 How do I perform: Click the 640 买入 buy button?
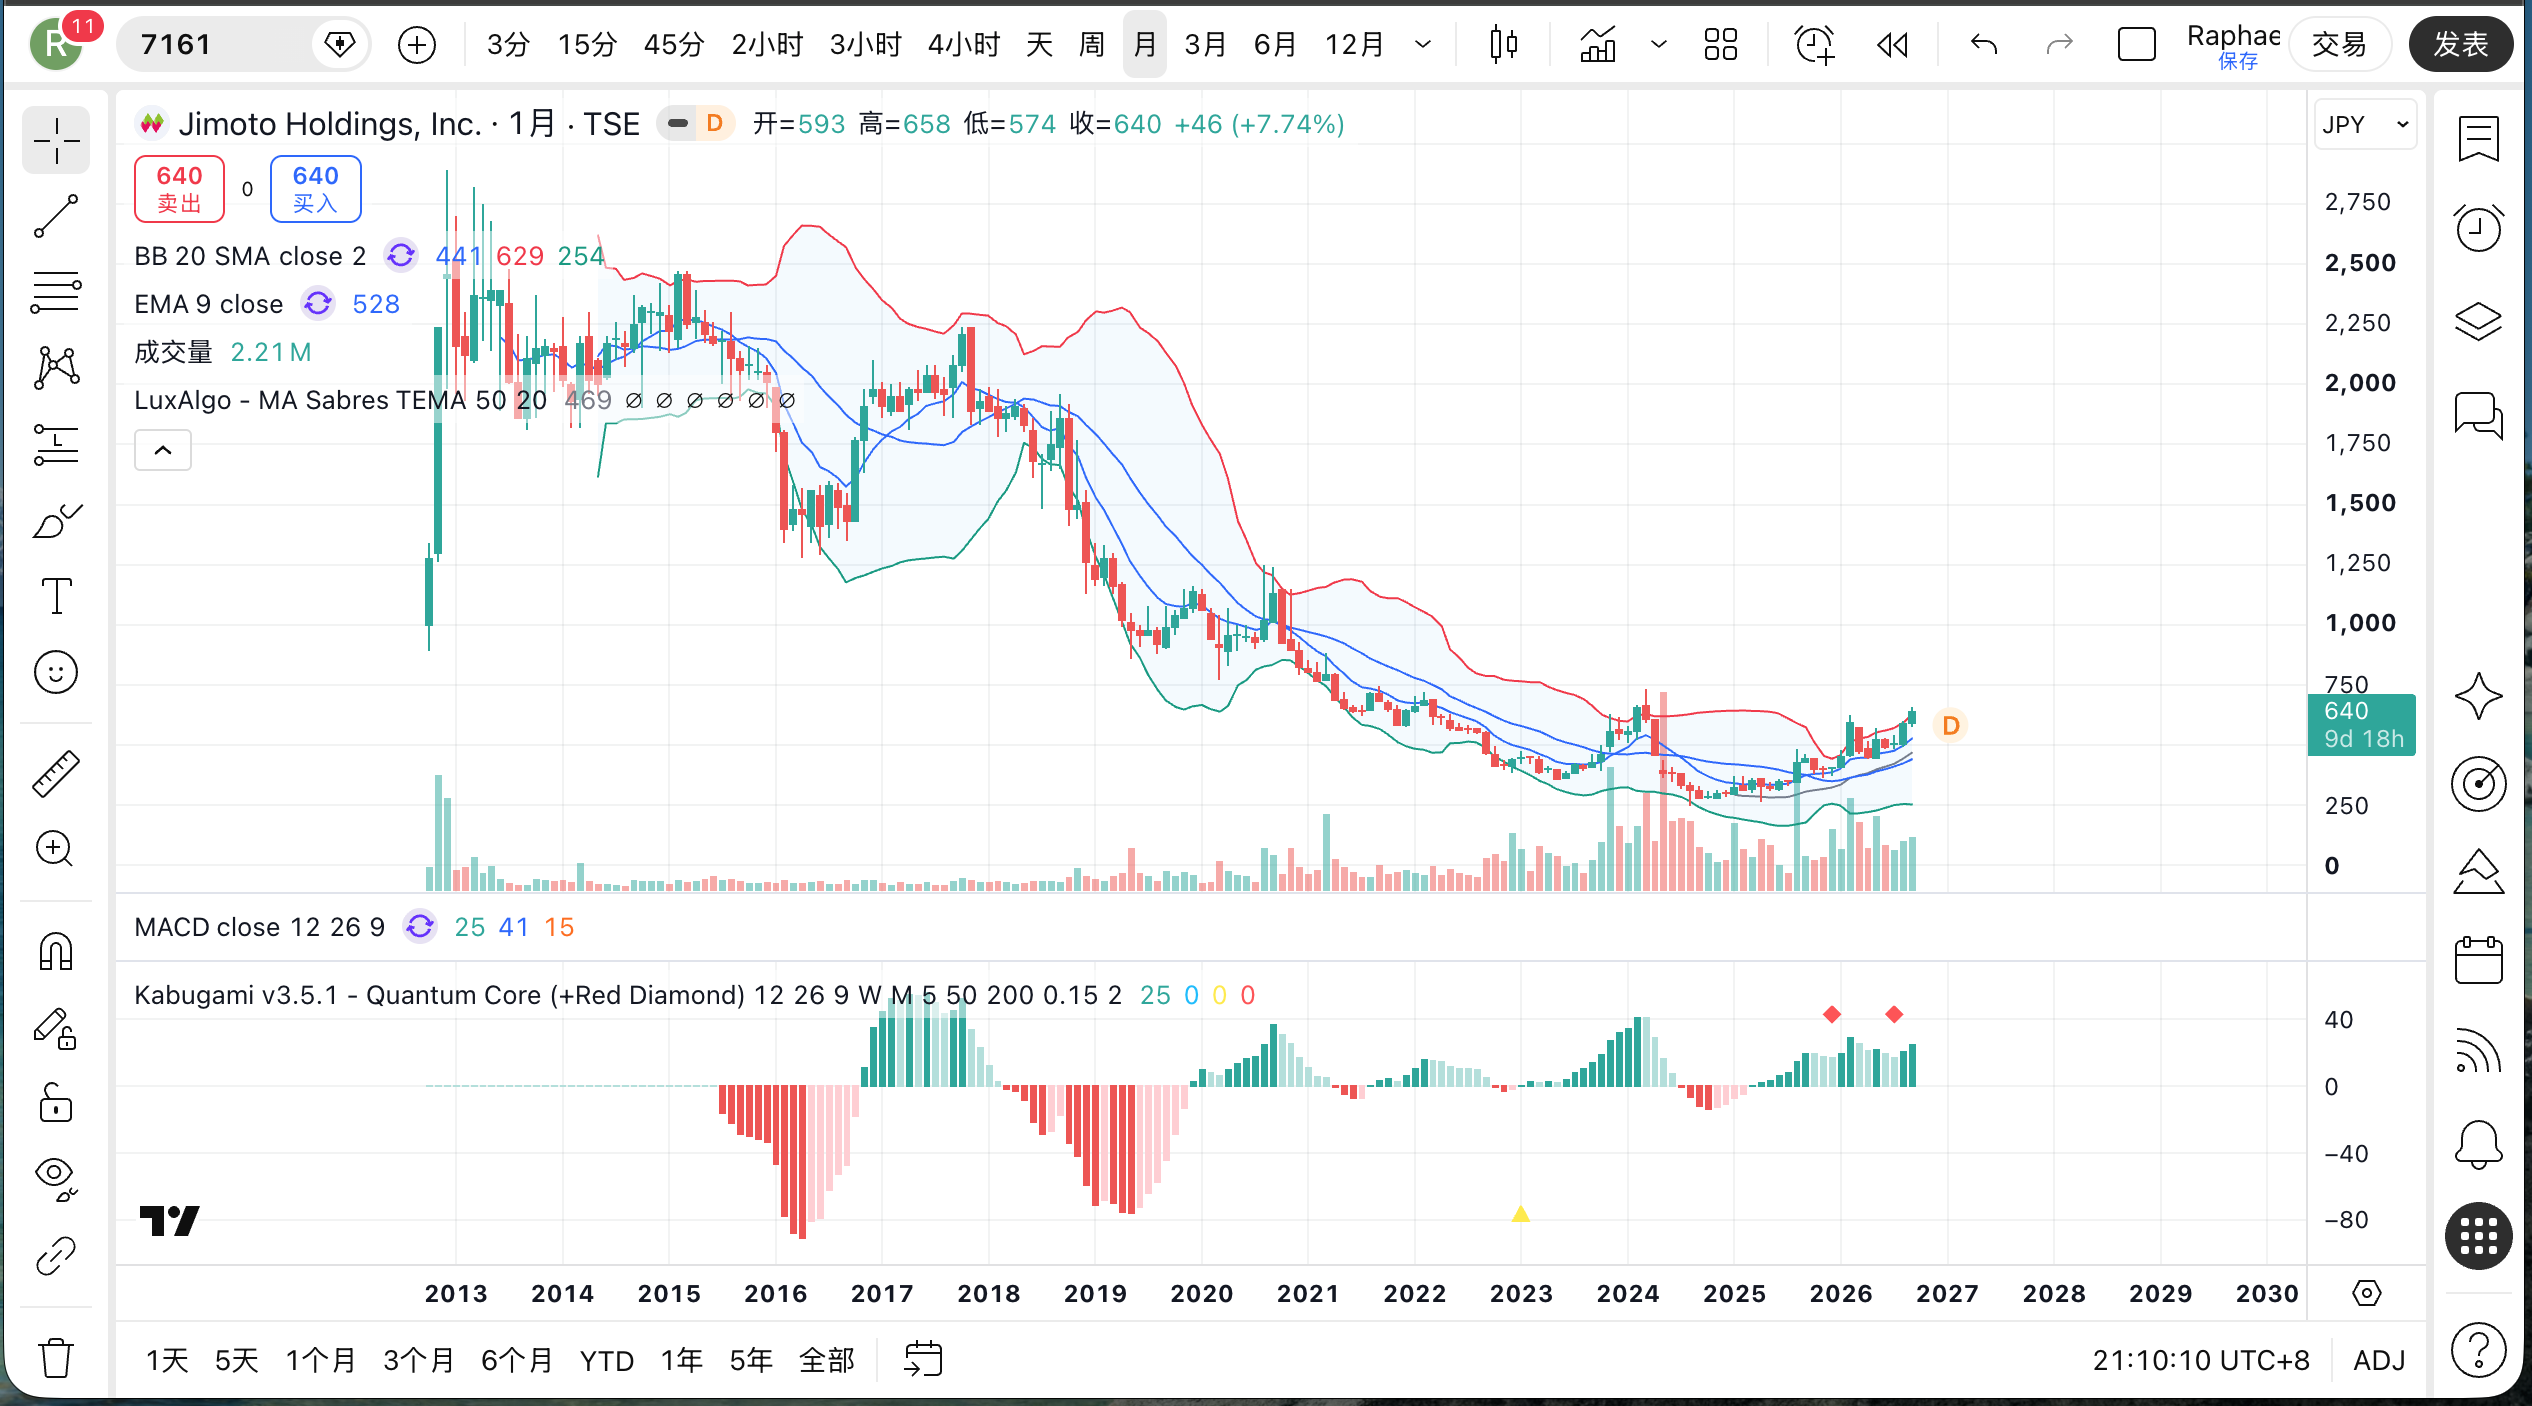[x=316, y=189]
